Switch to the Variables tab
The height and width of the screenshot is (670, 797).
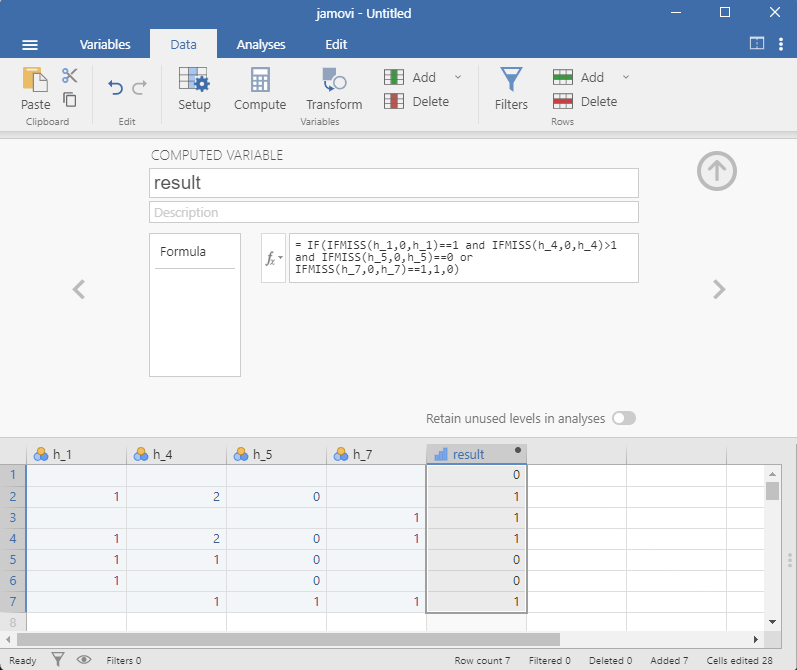coord(105,44)
